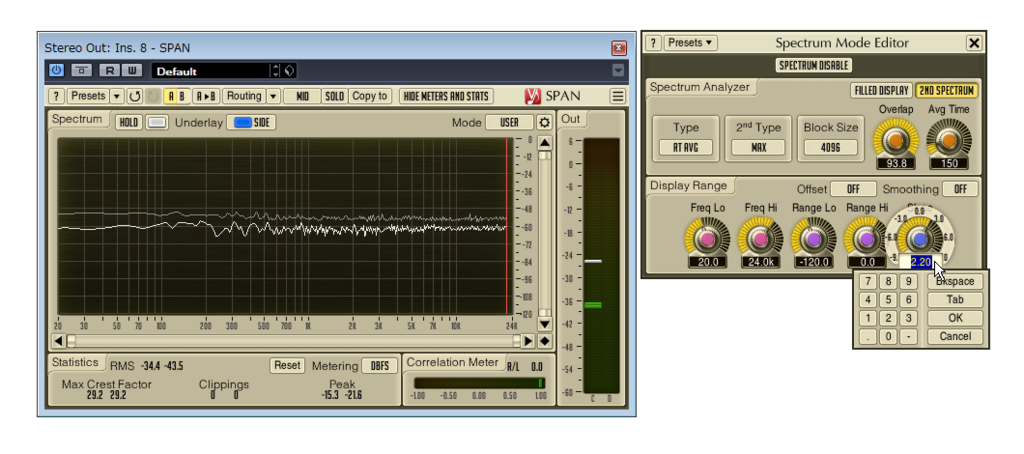1024x454 pixels.
Task: Close the Spectrum Mode Editor window
Action: pyautogui.click(x=974, y=43)
